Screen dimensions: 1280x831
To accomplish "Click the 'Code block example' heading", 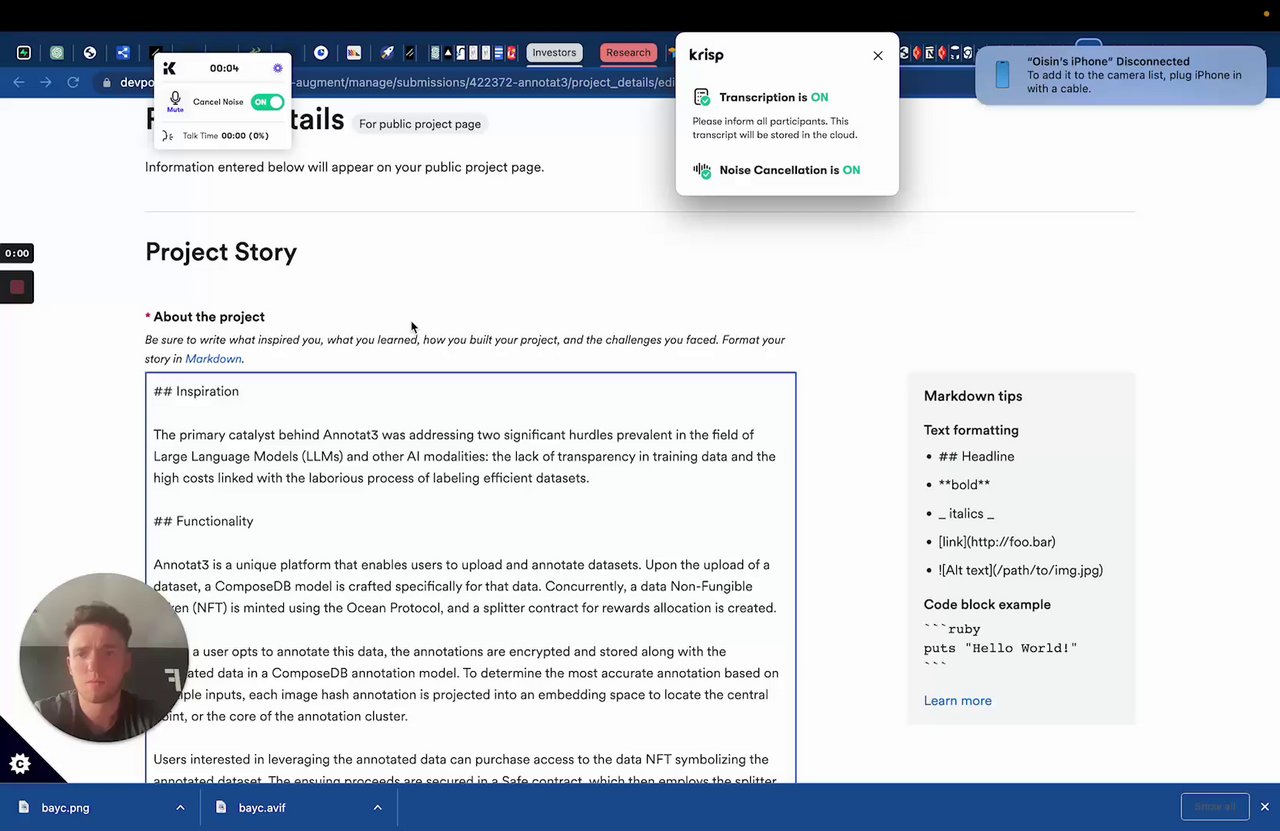I will click(987, 604).
